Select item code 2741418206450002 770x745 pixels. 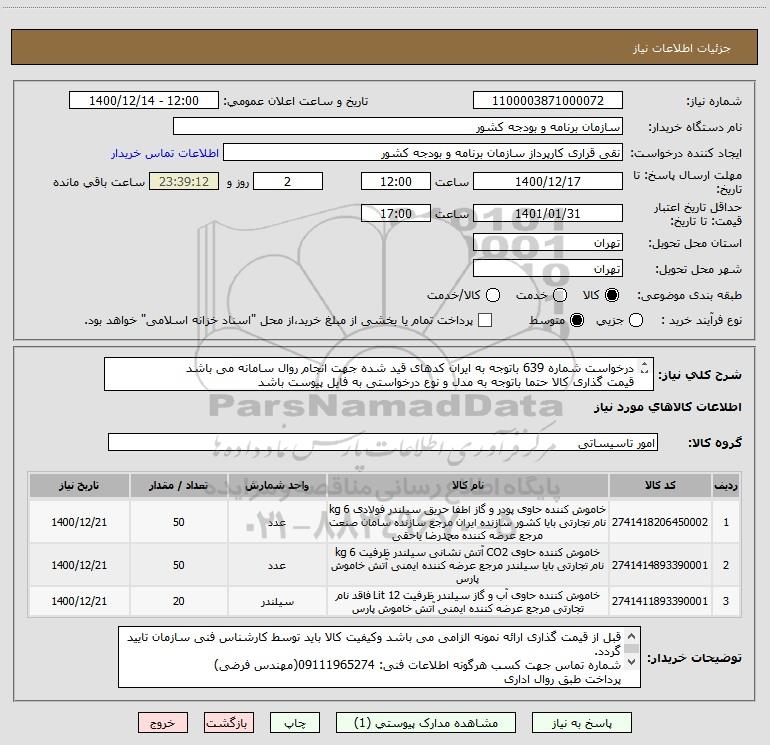click(x=660, y=522)
